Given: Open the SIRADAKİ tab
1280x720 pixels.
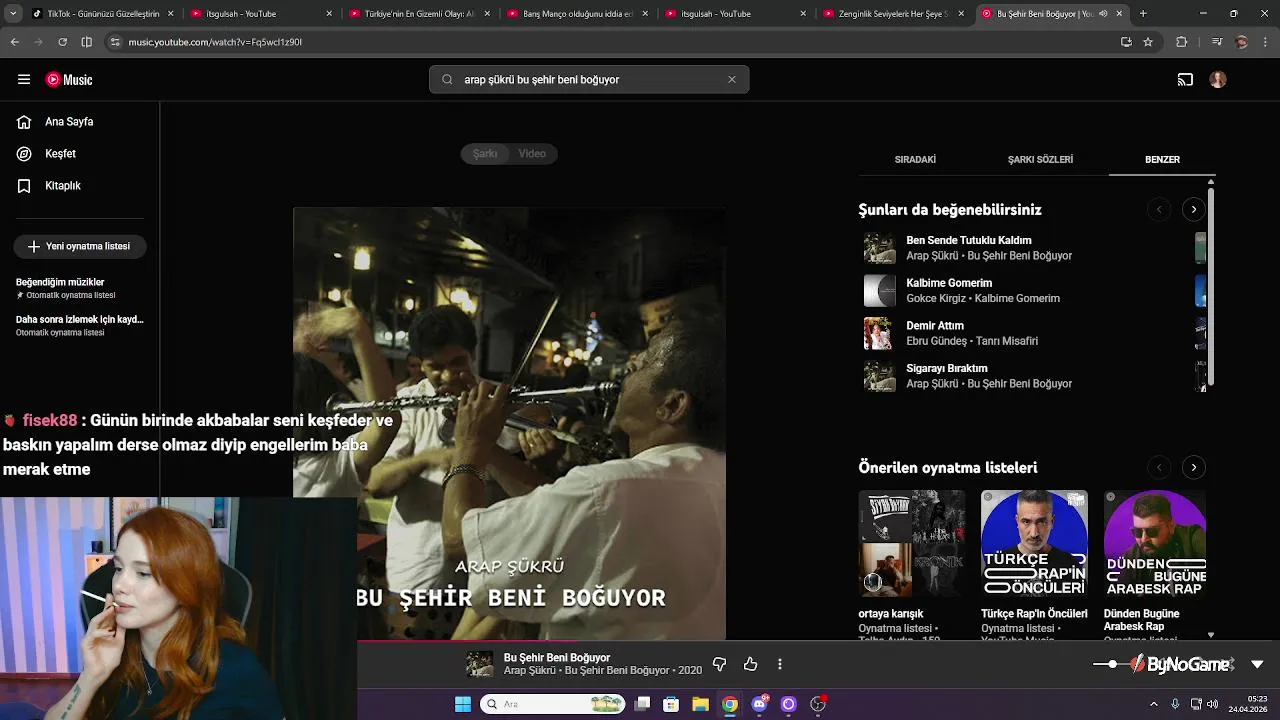Looking at the screenshot, I should point(915,160).
